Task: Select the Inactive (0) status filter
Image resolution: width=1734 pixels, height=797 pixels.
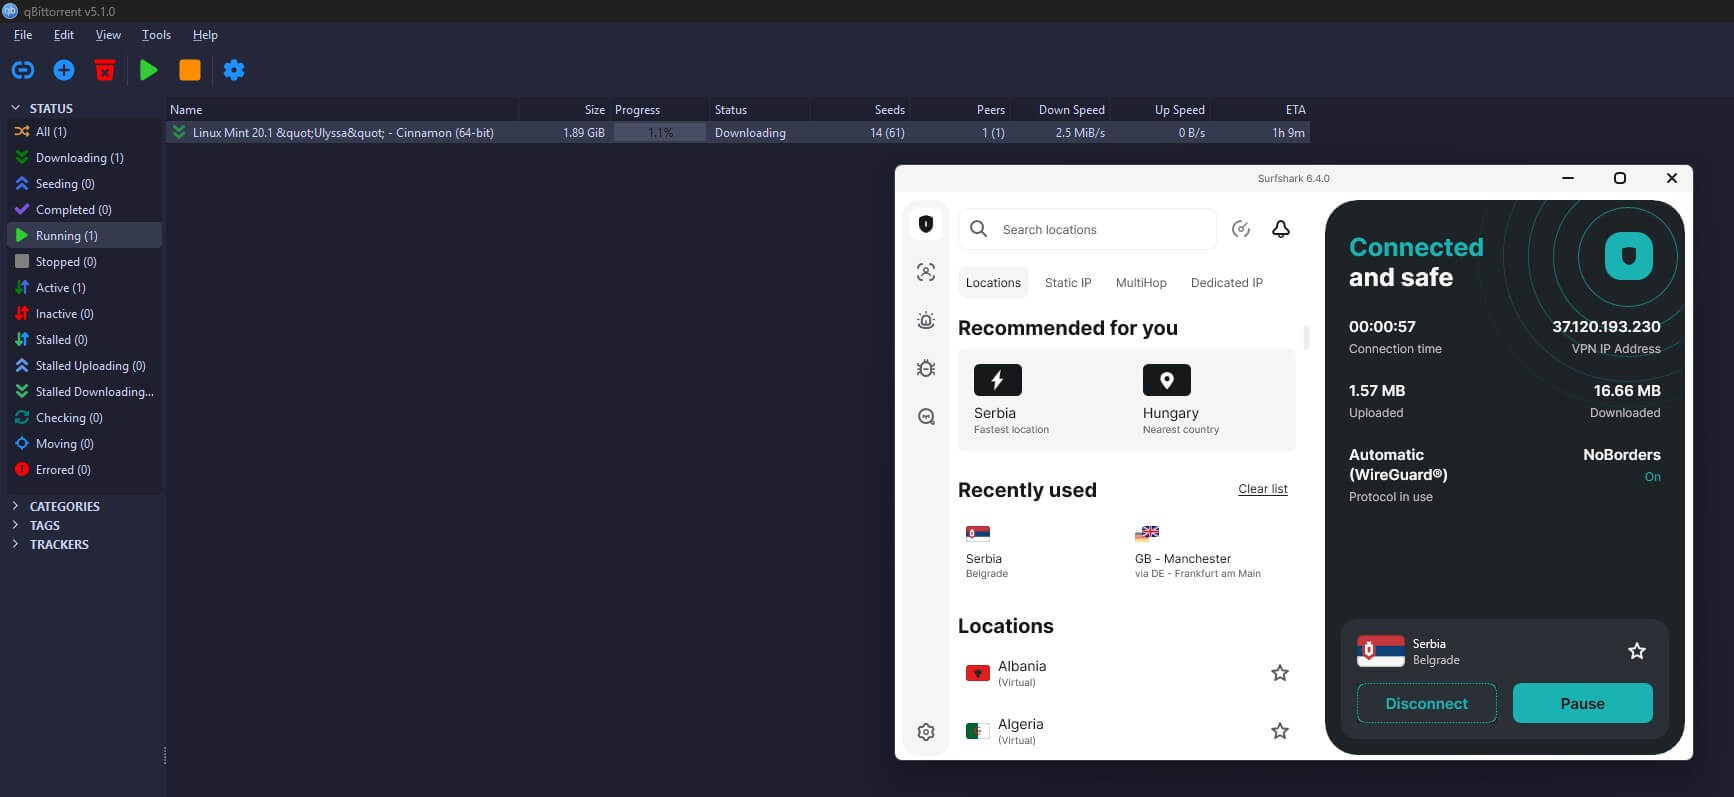Action: [84, 314]
